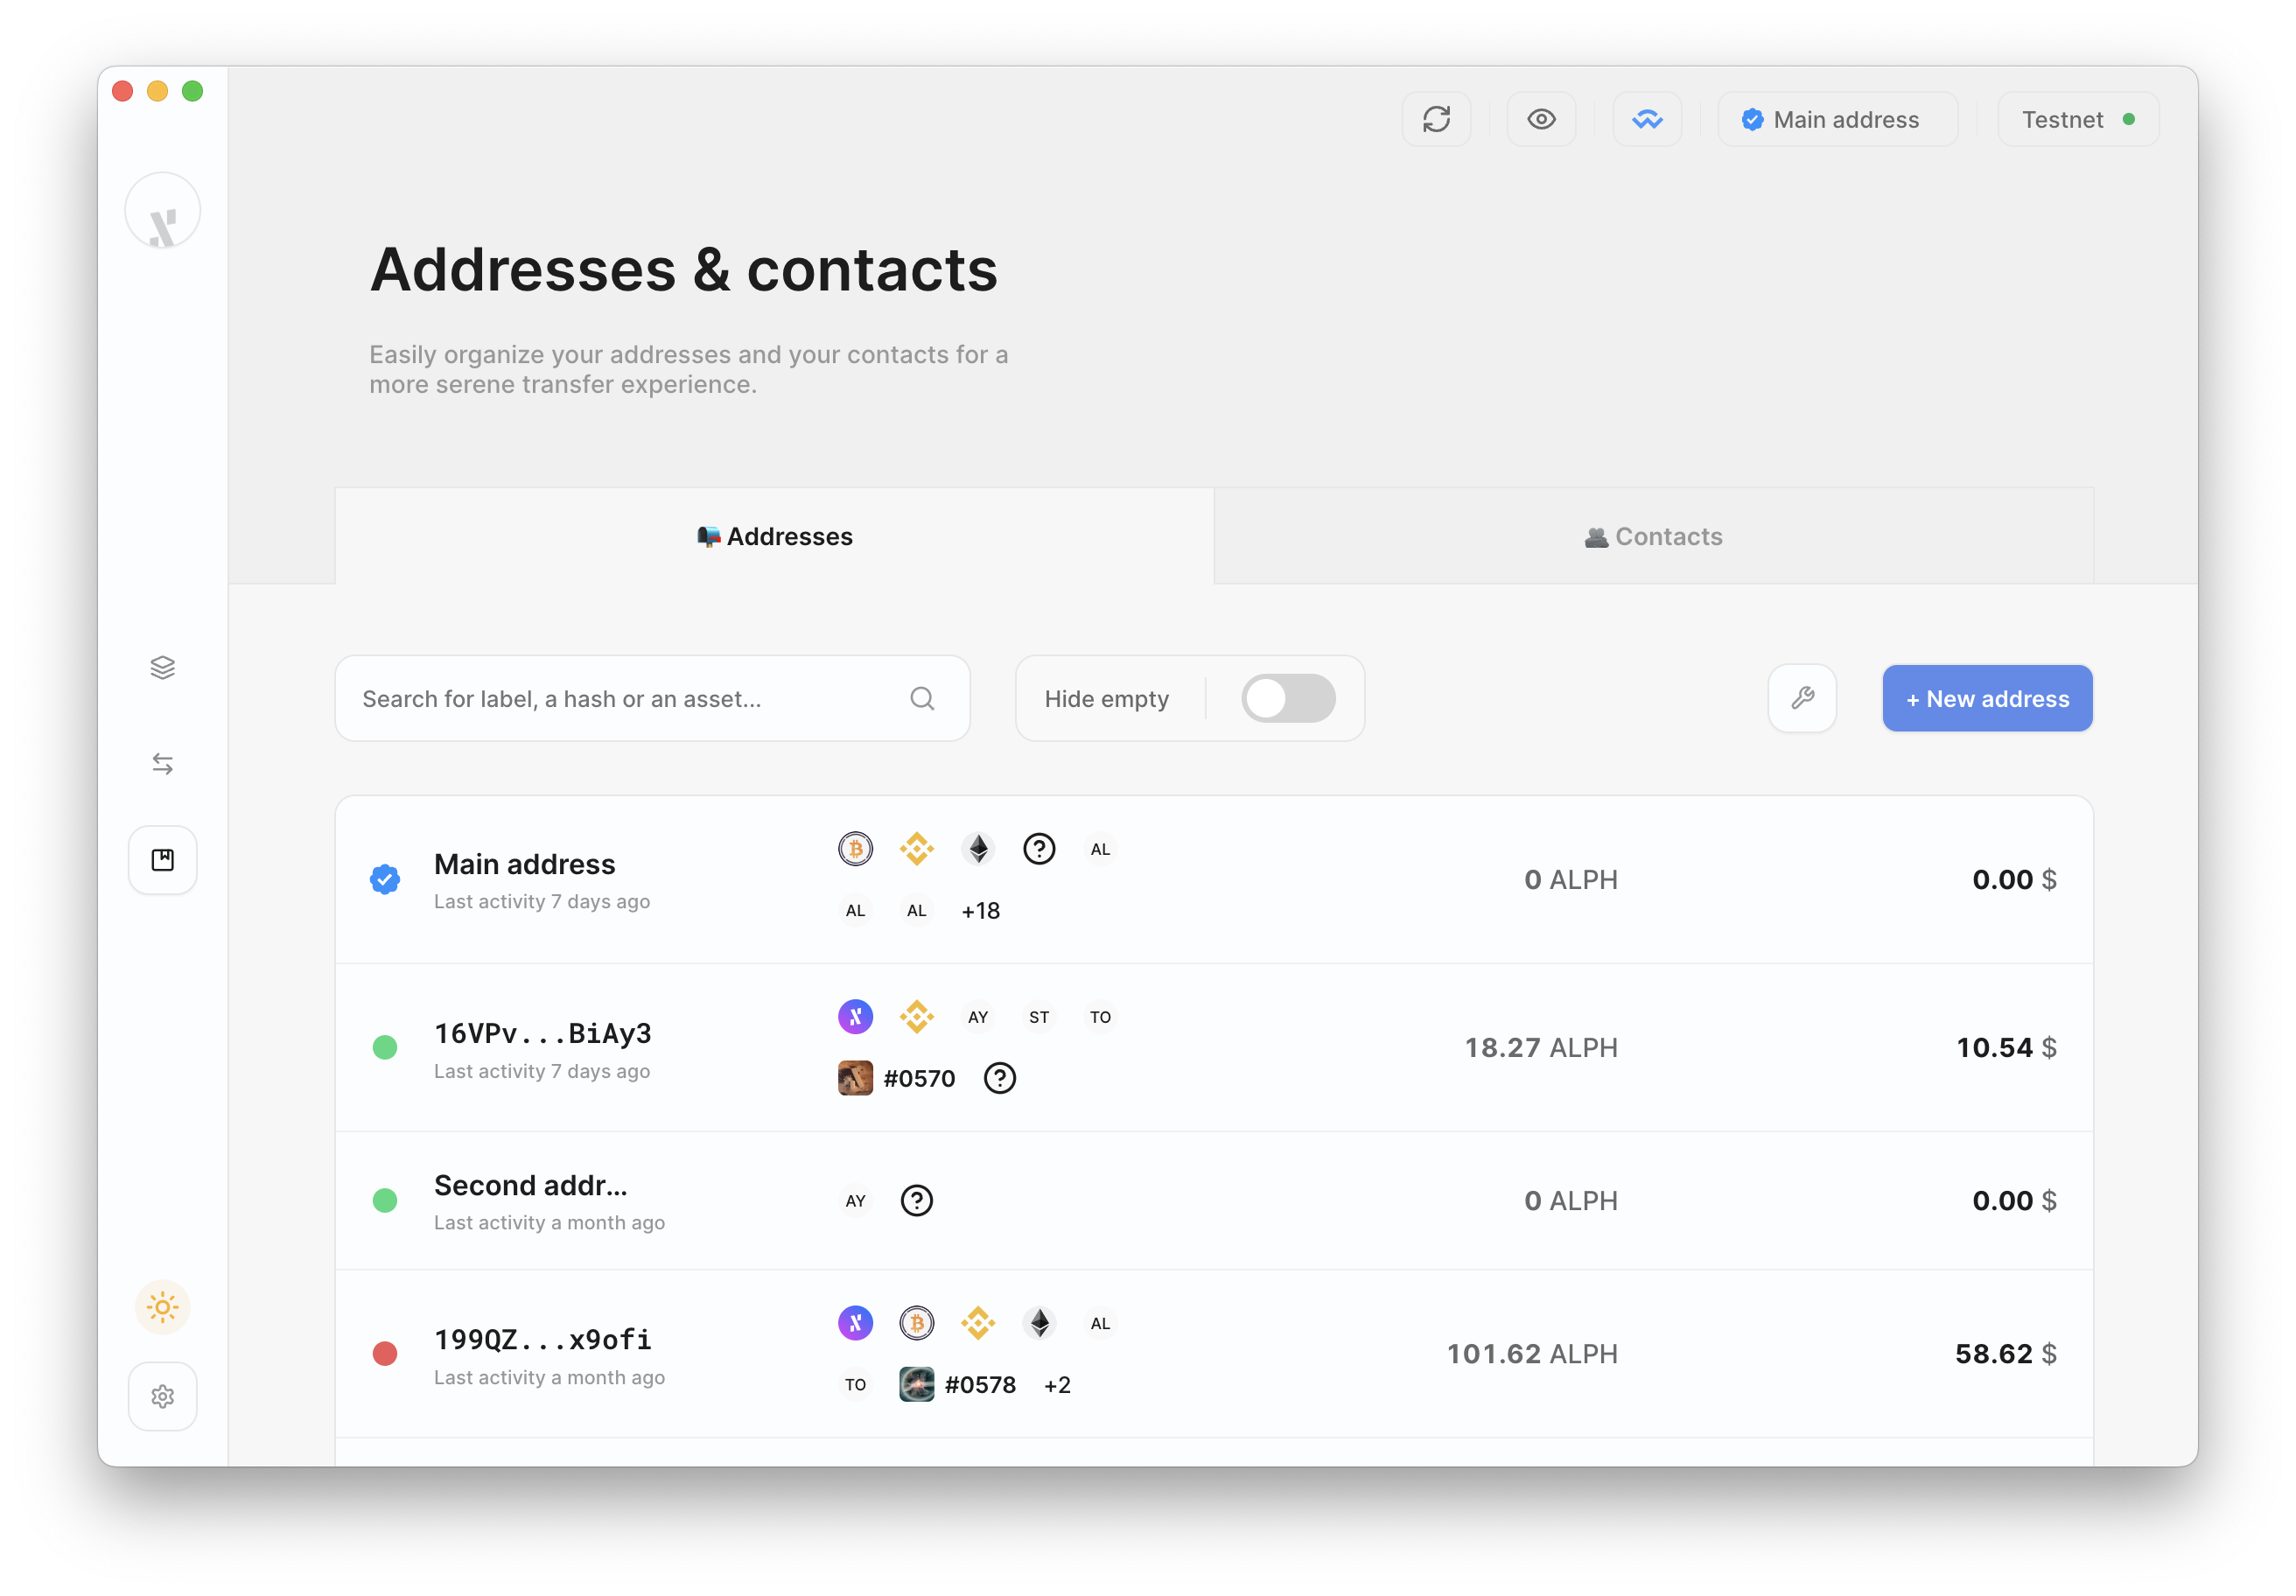Click unknown token question icon in Main address row
The width and height of the screenshot is (2296, 1596).
pos(1039,849)
